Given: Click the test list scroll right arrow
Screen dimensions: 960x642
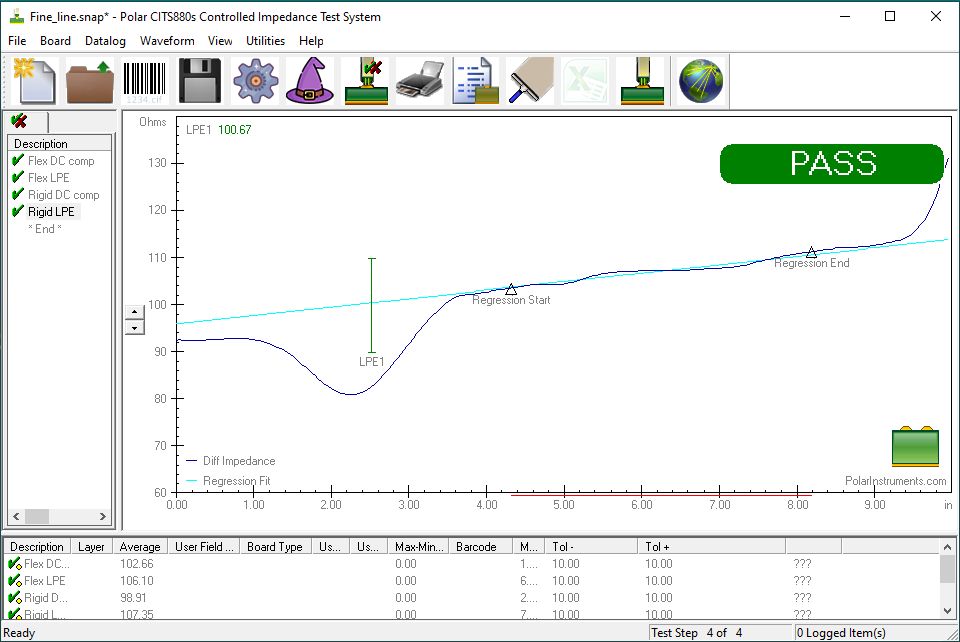Looking at the screenshot, I should 103,517.
